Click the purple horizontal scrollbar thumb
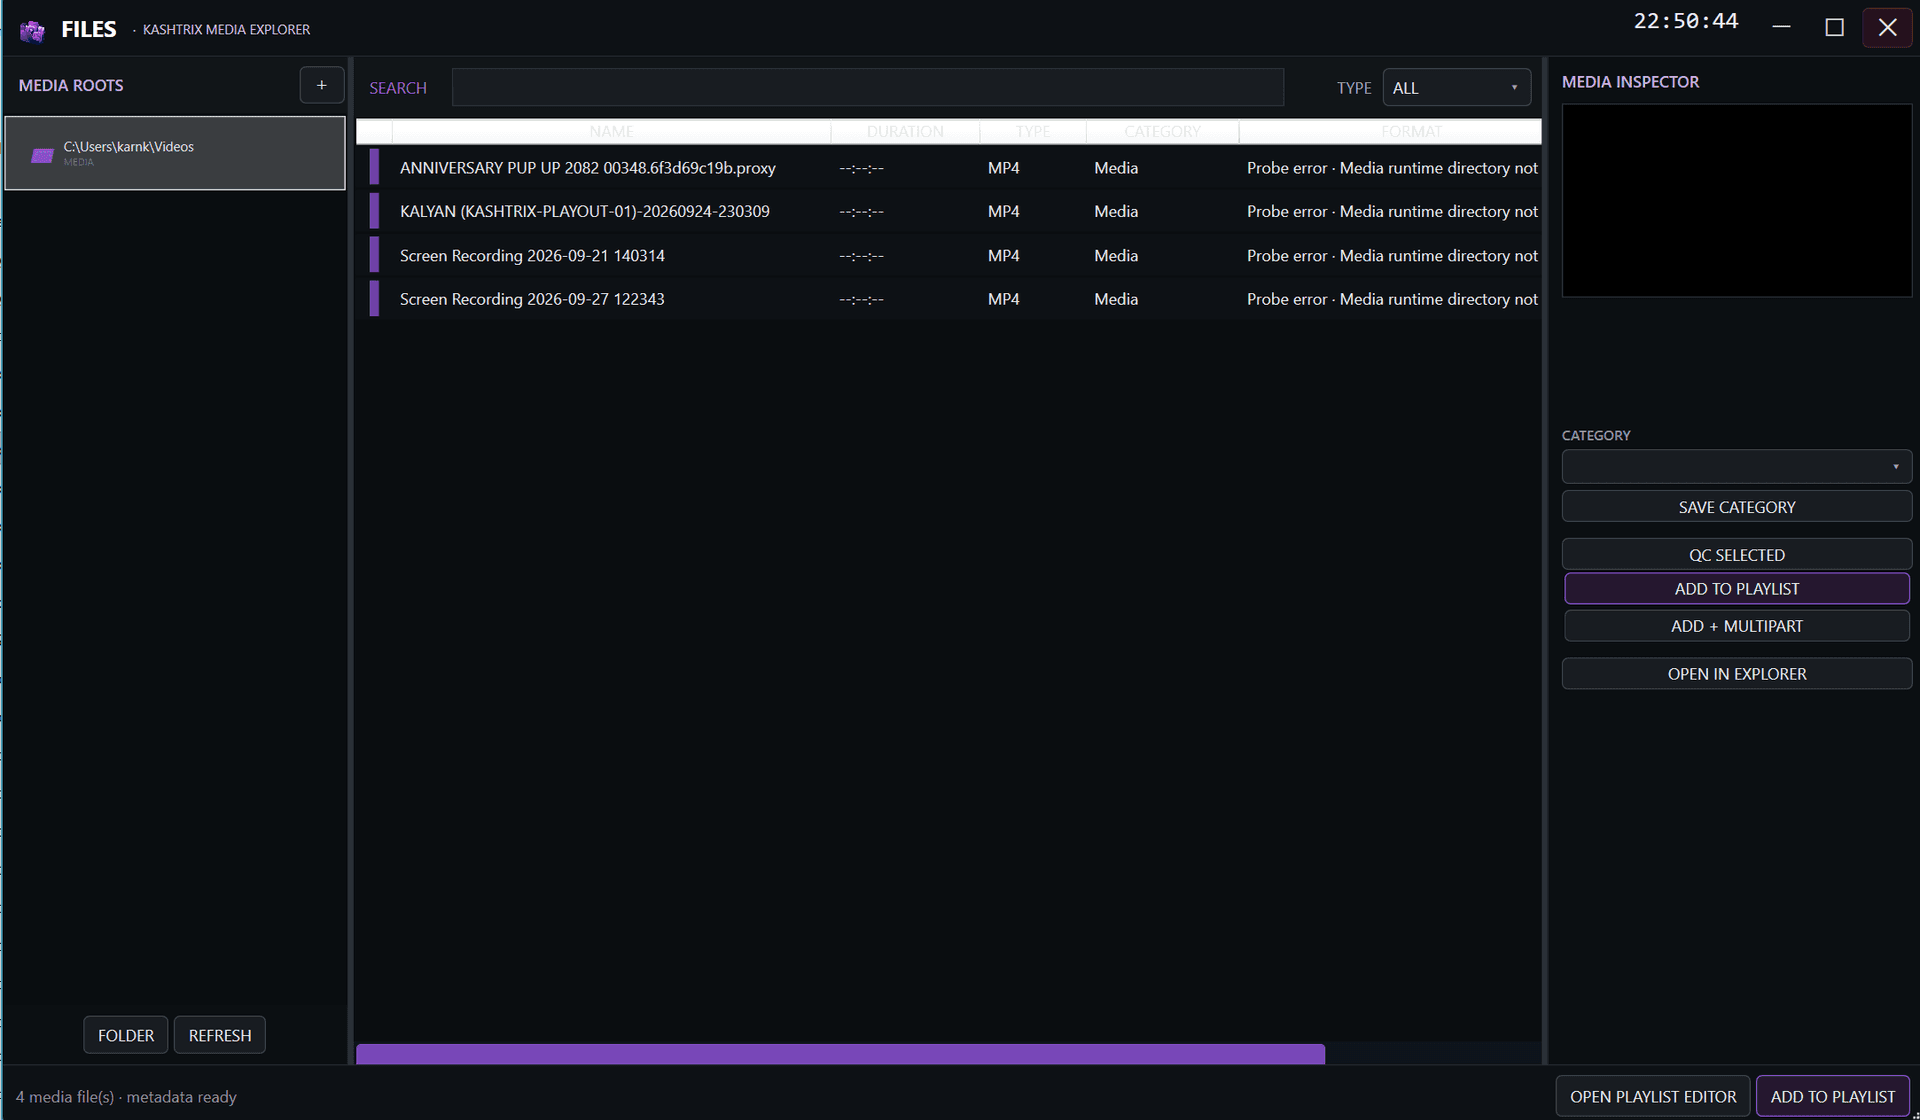Viewport: 1920px width, 1120px height. [x=840, y=1054]
